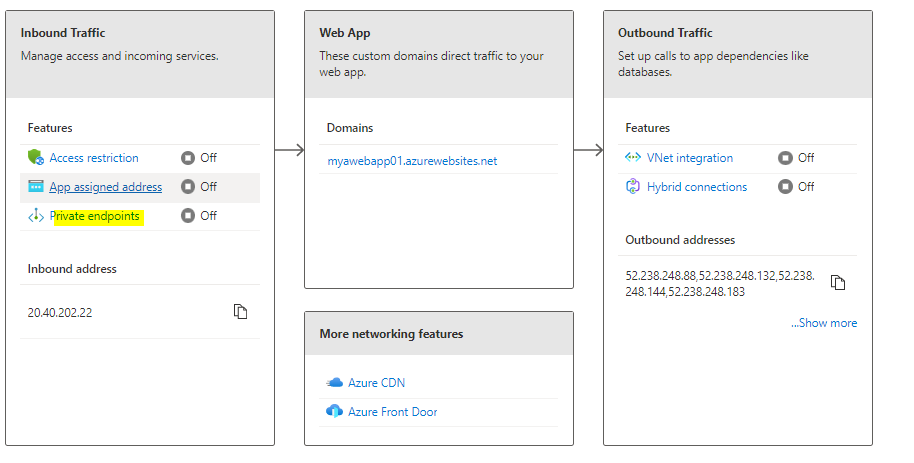Click the Hybrid connections icon
914x463 pixels.
pos(633,187)
